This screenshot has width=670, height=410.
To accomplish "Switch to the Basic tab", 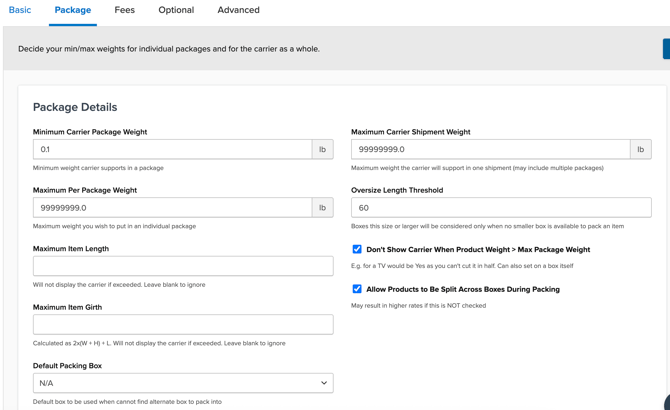I will click(x=20, y=10).
